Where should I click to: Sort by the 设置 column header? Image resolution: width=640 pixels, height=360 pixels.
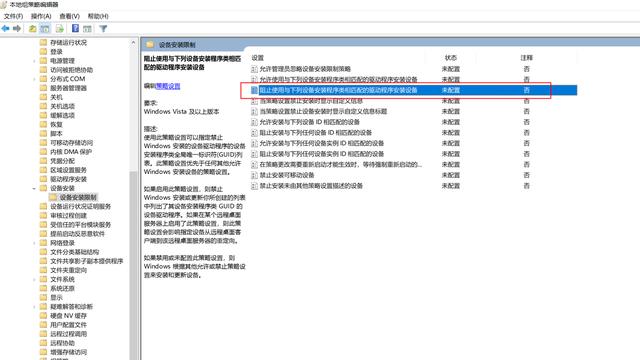tap(258, 58)
